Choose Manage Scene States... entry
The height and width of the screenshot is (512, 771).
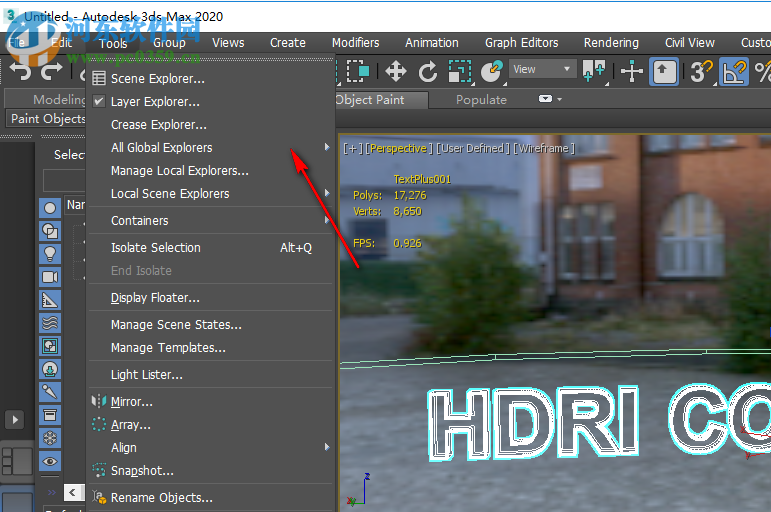[x=210, y=325]
